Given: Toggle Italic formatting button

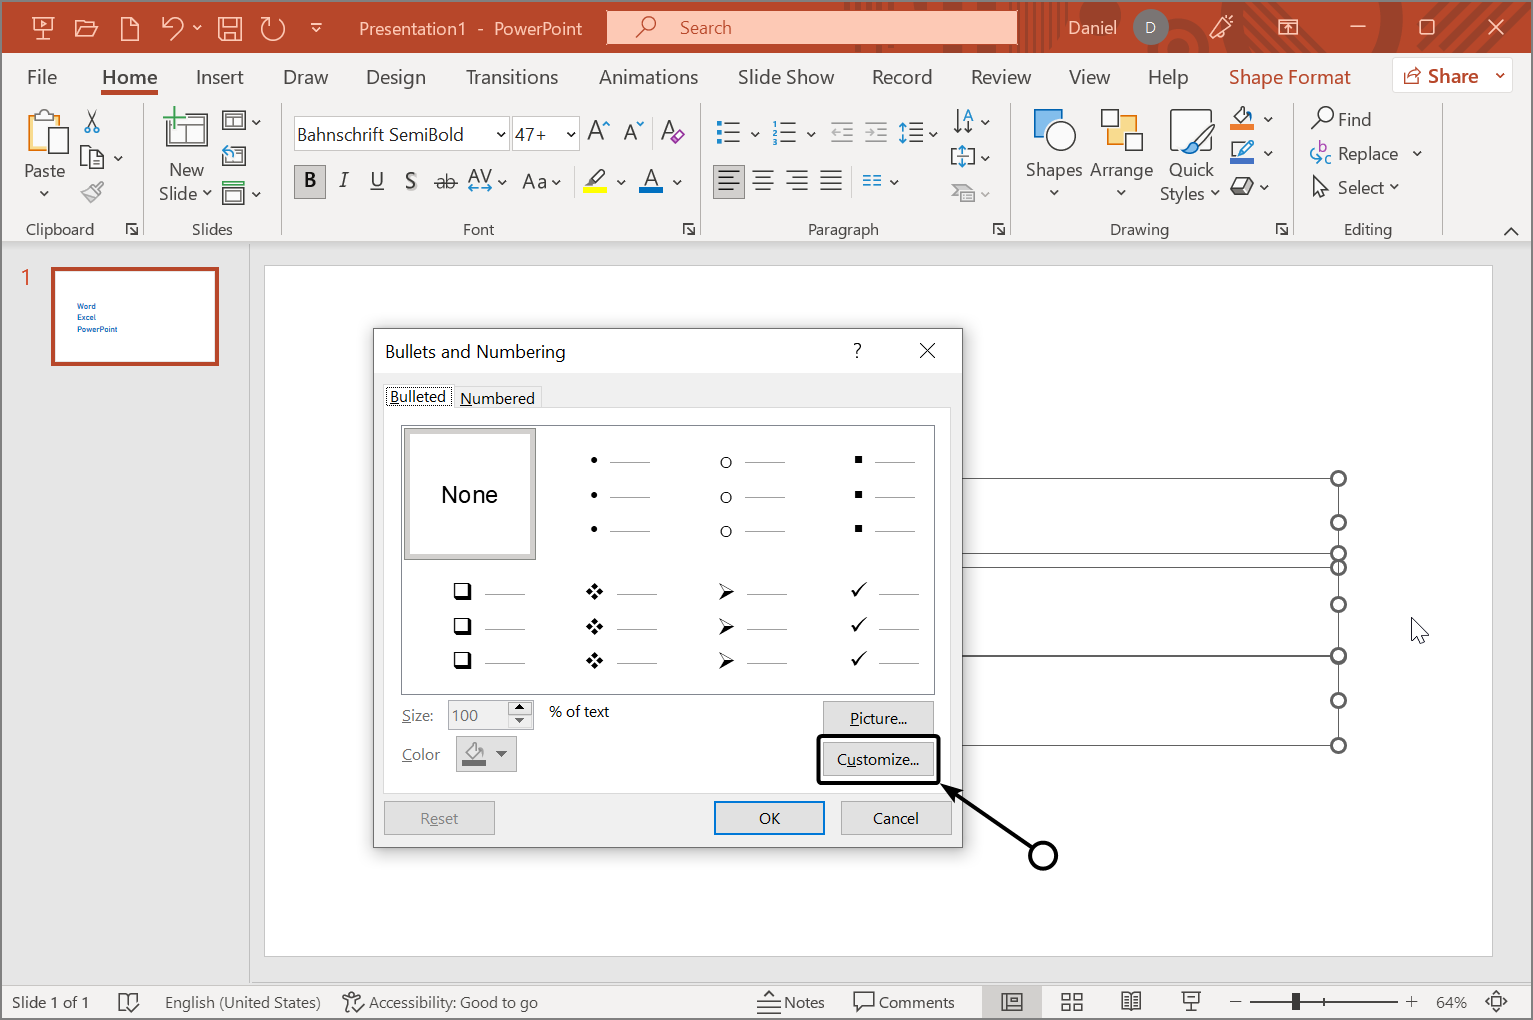Looking at the screenshot, I should [x=343, y=181].
